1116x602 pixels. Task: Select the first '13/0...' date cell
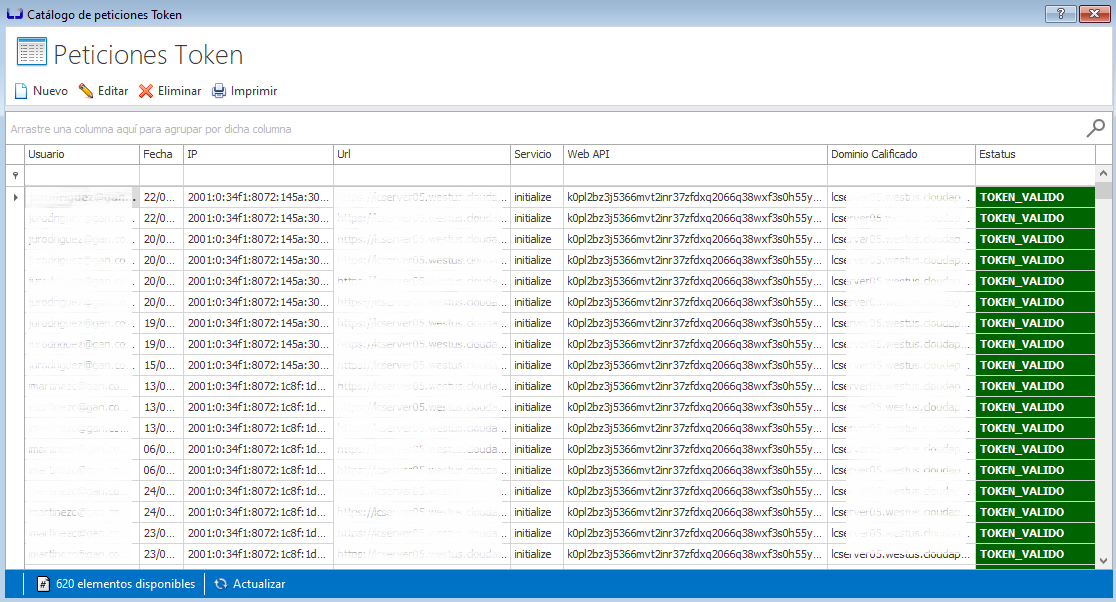point(162,386)
